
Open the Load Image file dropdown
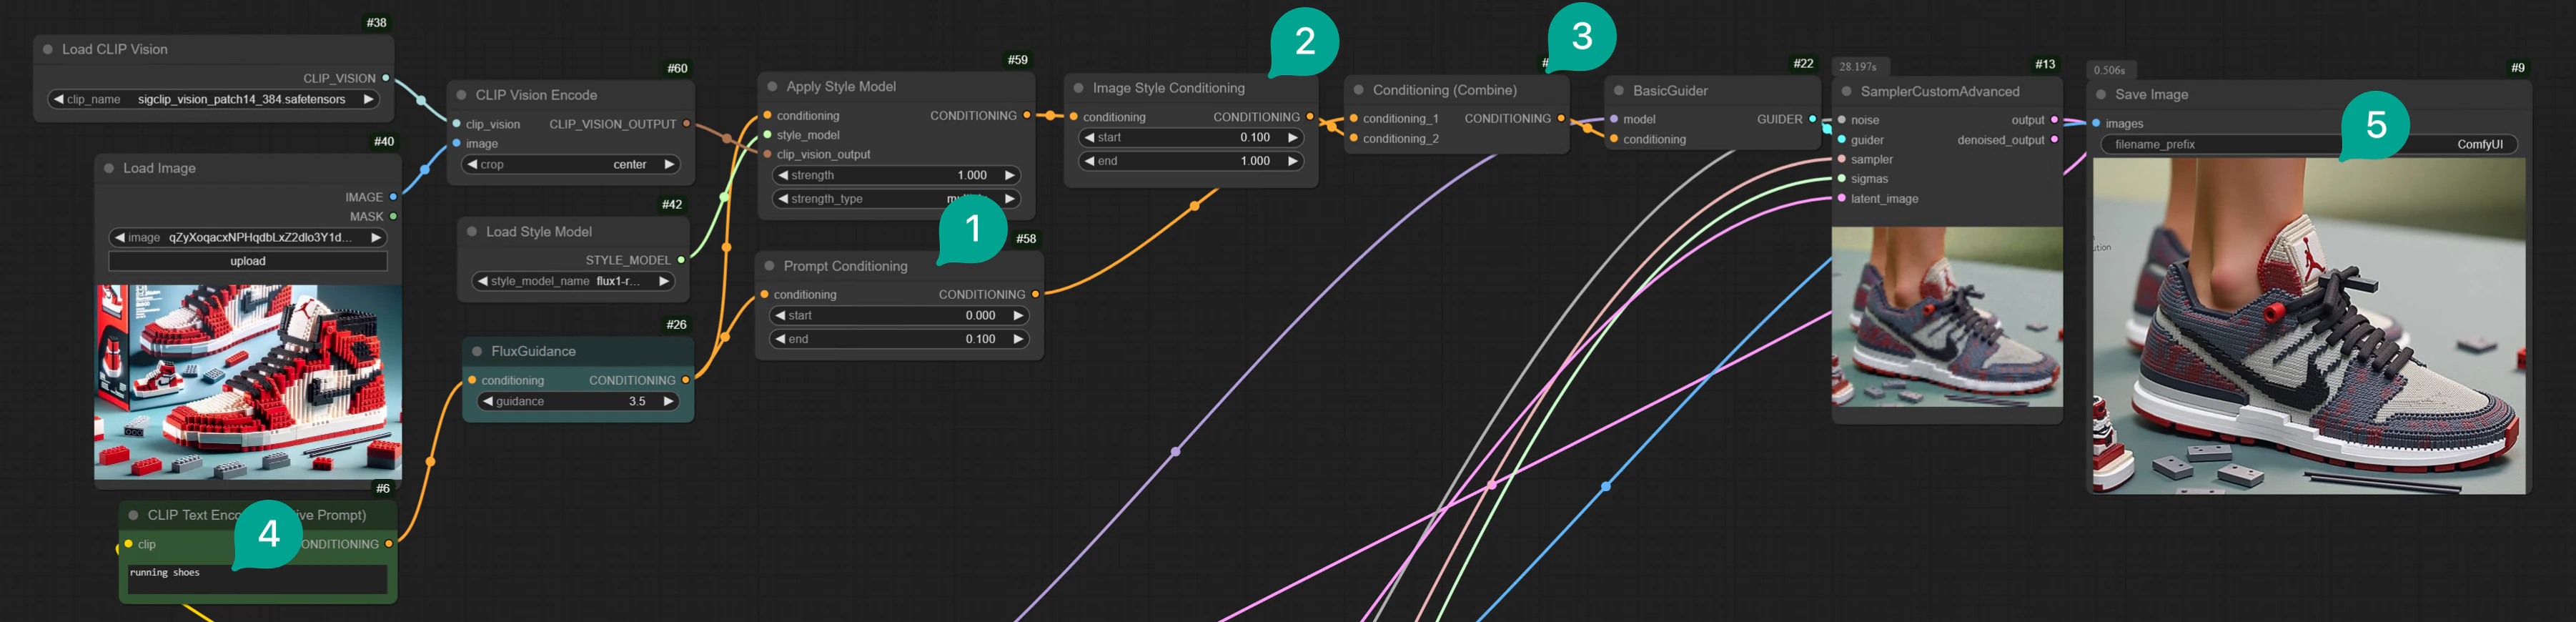point(248,238)
